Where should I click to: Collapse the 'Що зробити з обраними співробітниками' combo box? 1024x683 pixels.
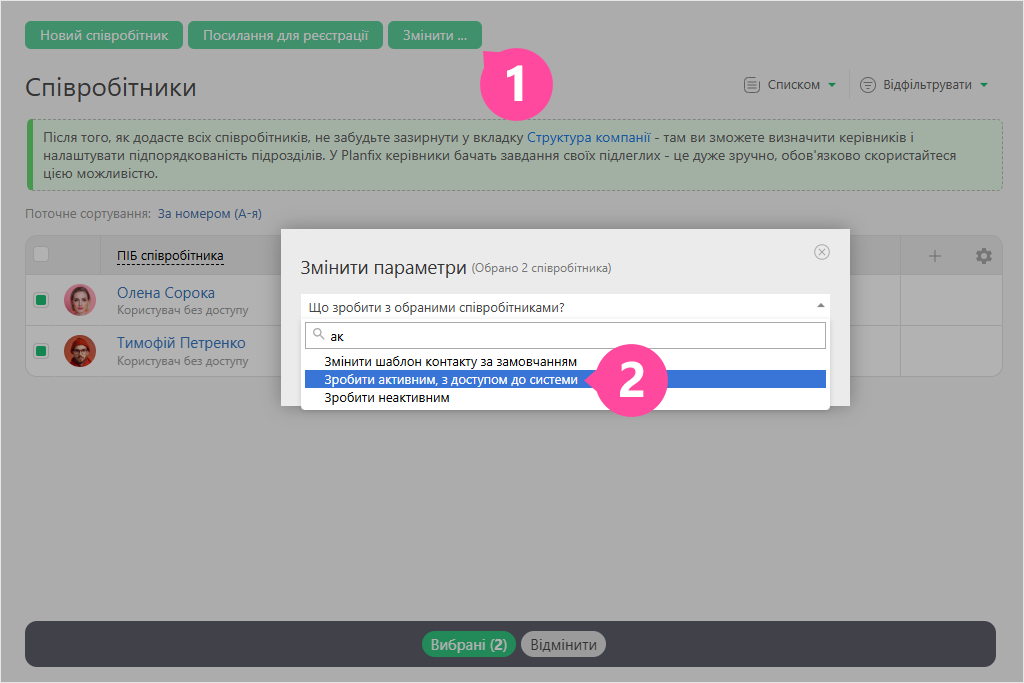point(820,306)
